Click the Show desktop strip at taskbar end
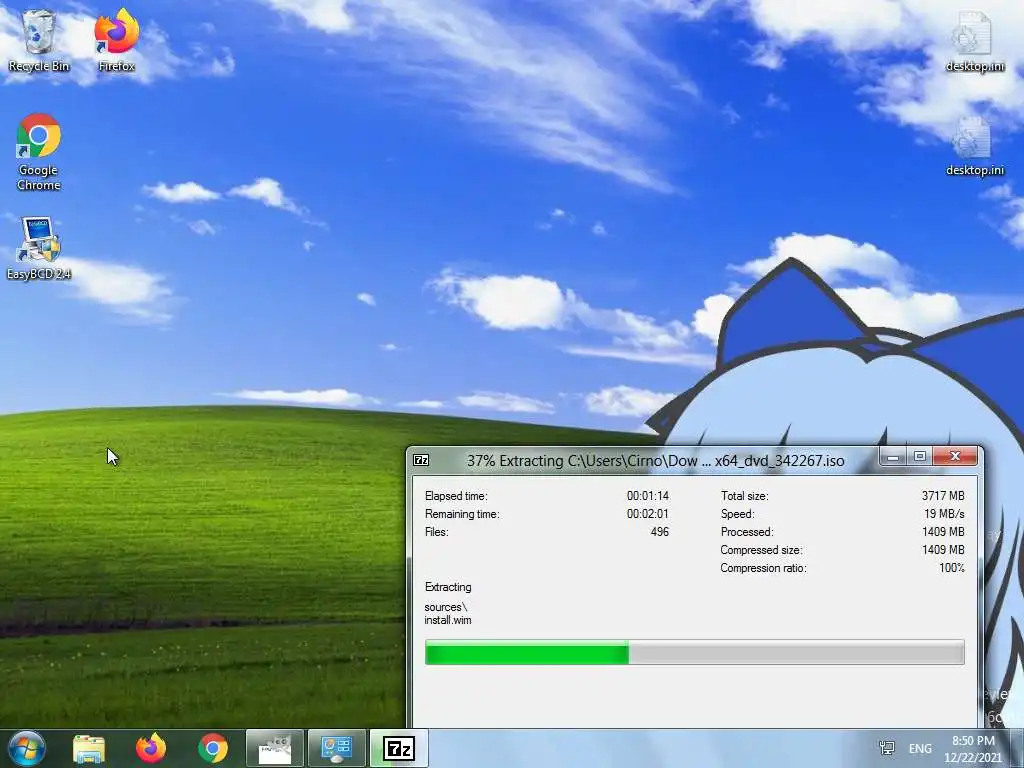Viewport: 1024px width, 768px height. coord(1017,748)
